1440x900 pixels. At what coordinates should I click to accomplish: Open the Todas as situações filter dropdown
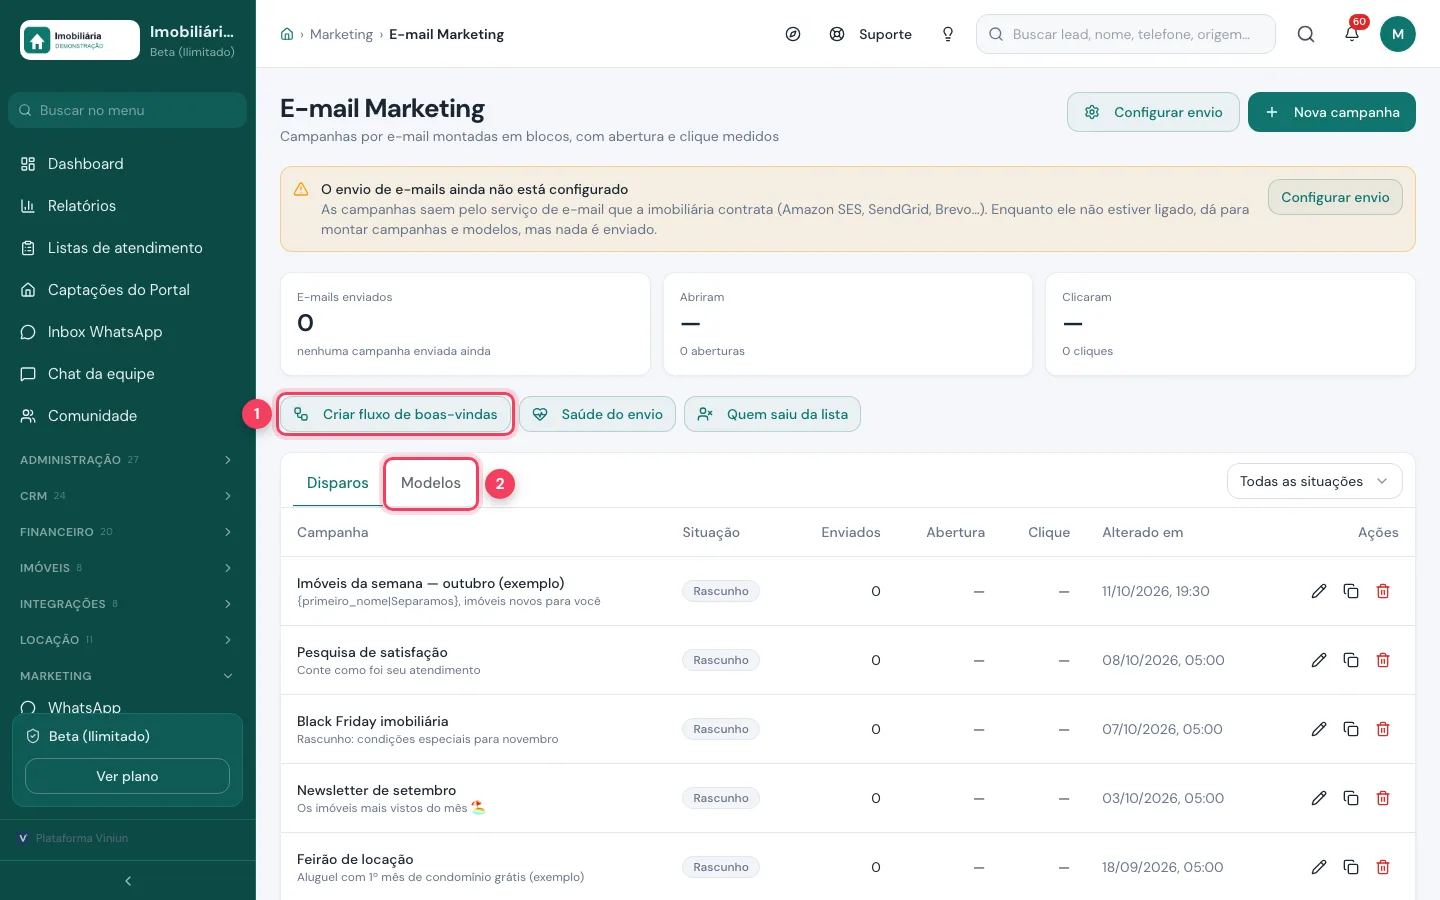point(1314,481)
